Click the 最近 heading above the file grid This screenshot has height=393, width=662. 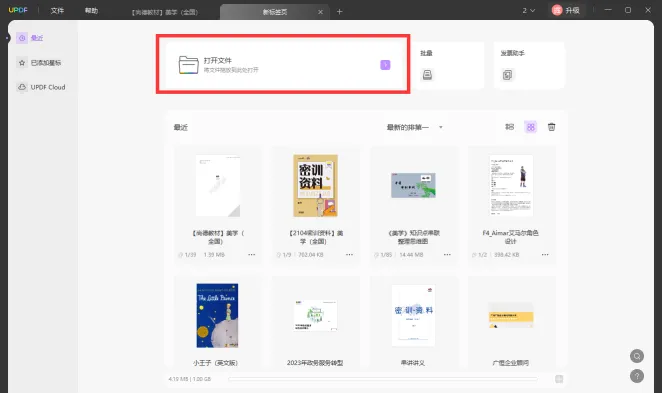pyautogui.click(x=181, y=127)
